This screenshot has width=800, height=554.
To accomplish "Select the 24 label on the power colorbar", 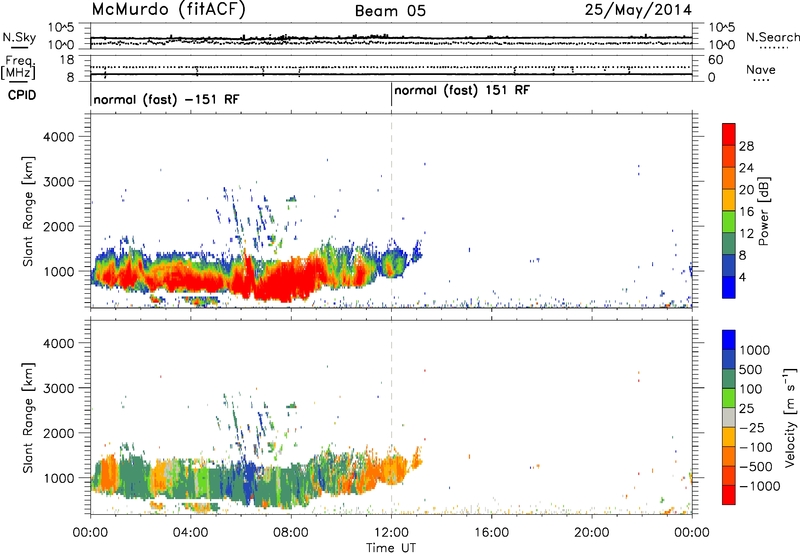I will click(x=746, y=168).
